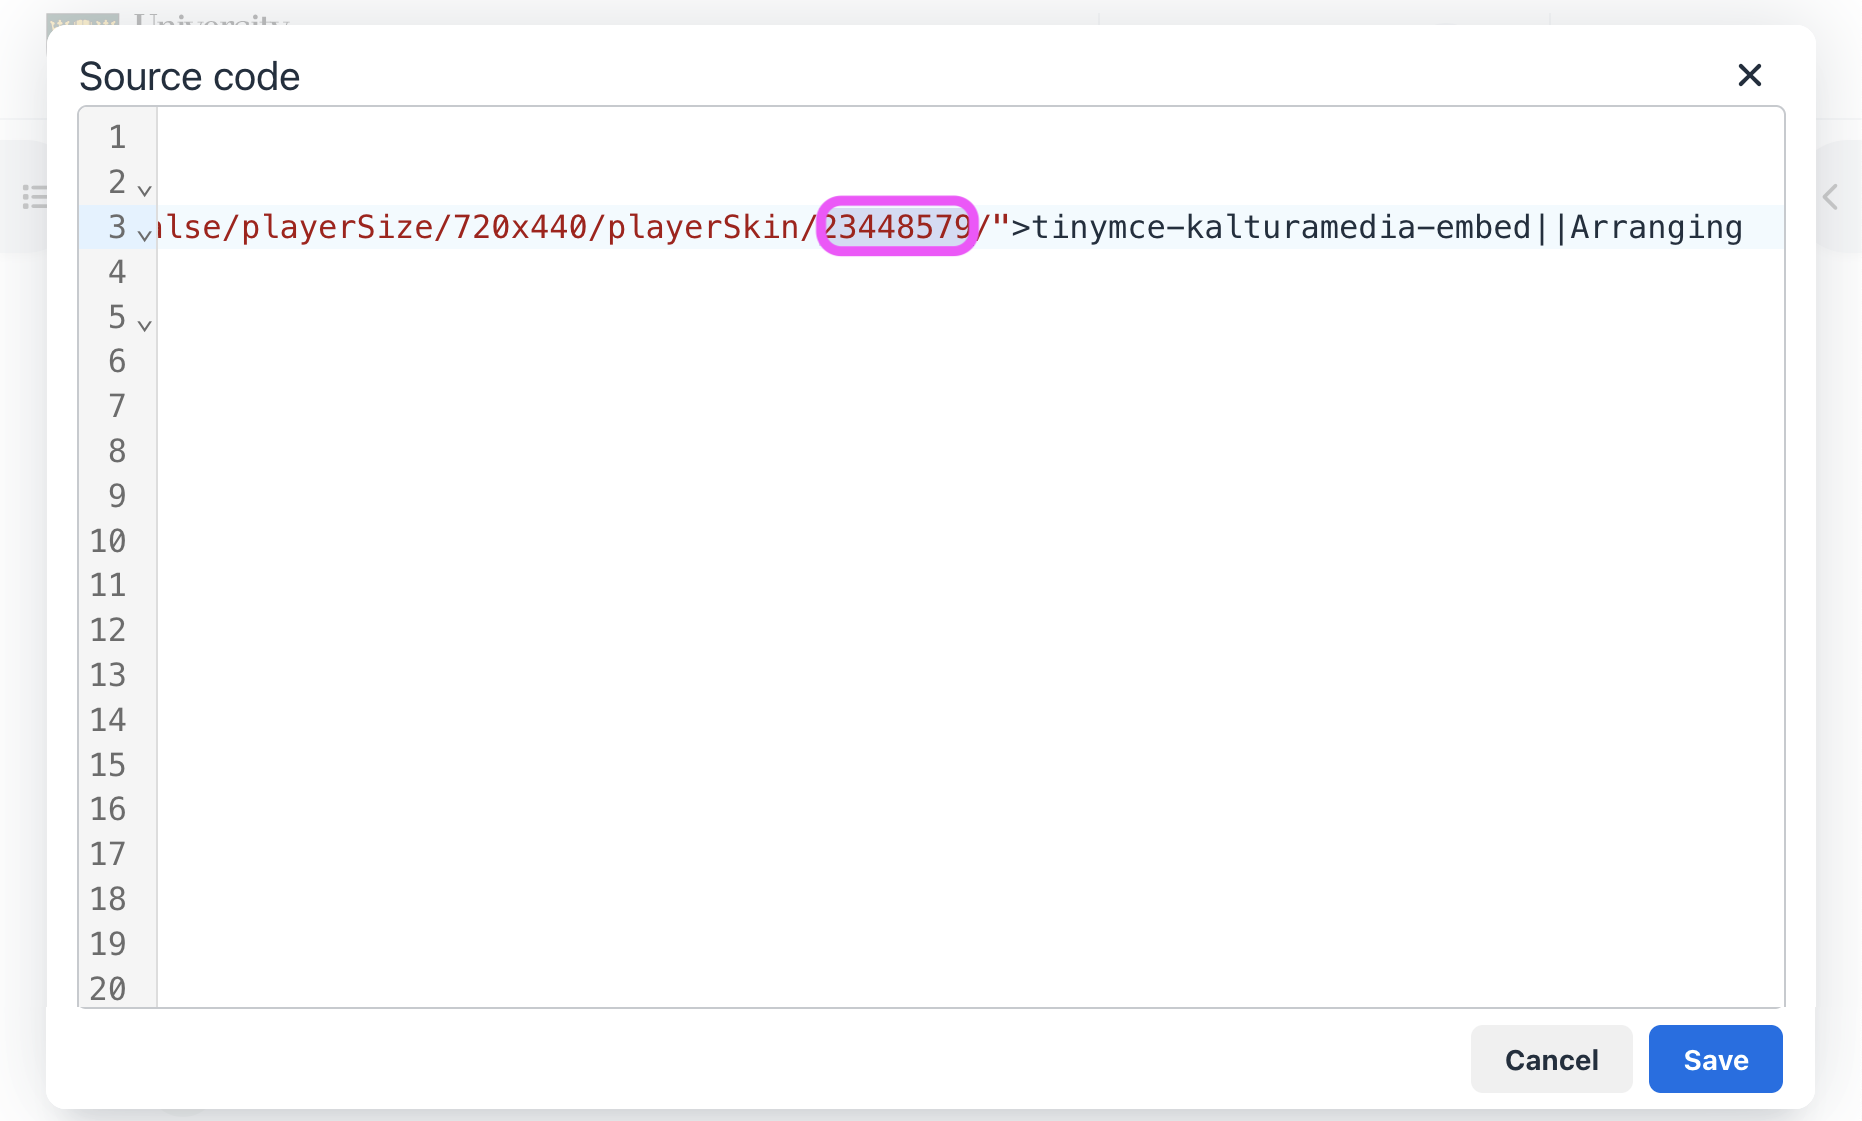The height and width of the screenshot is (1121, 1862).
Task: Click the word Arranging at line end
Action: 1655,227
